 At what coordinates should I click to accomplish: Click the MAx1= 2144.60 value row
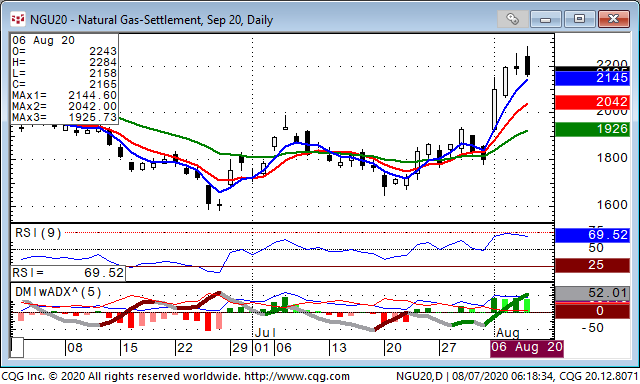[x=64, y=95]
